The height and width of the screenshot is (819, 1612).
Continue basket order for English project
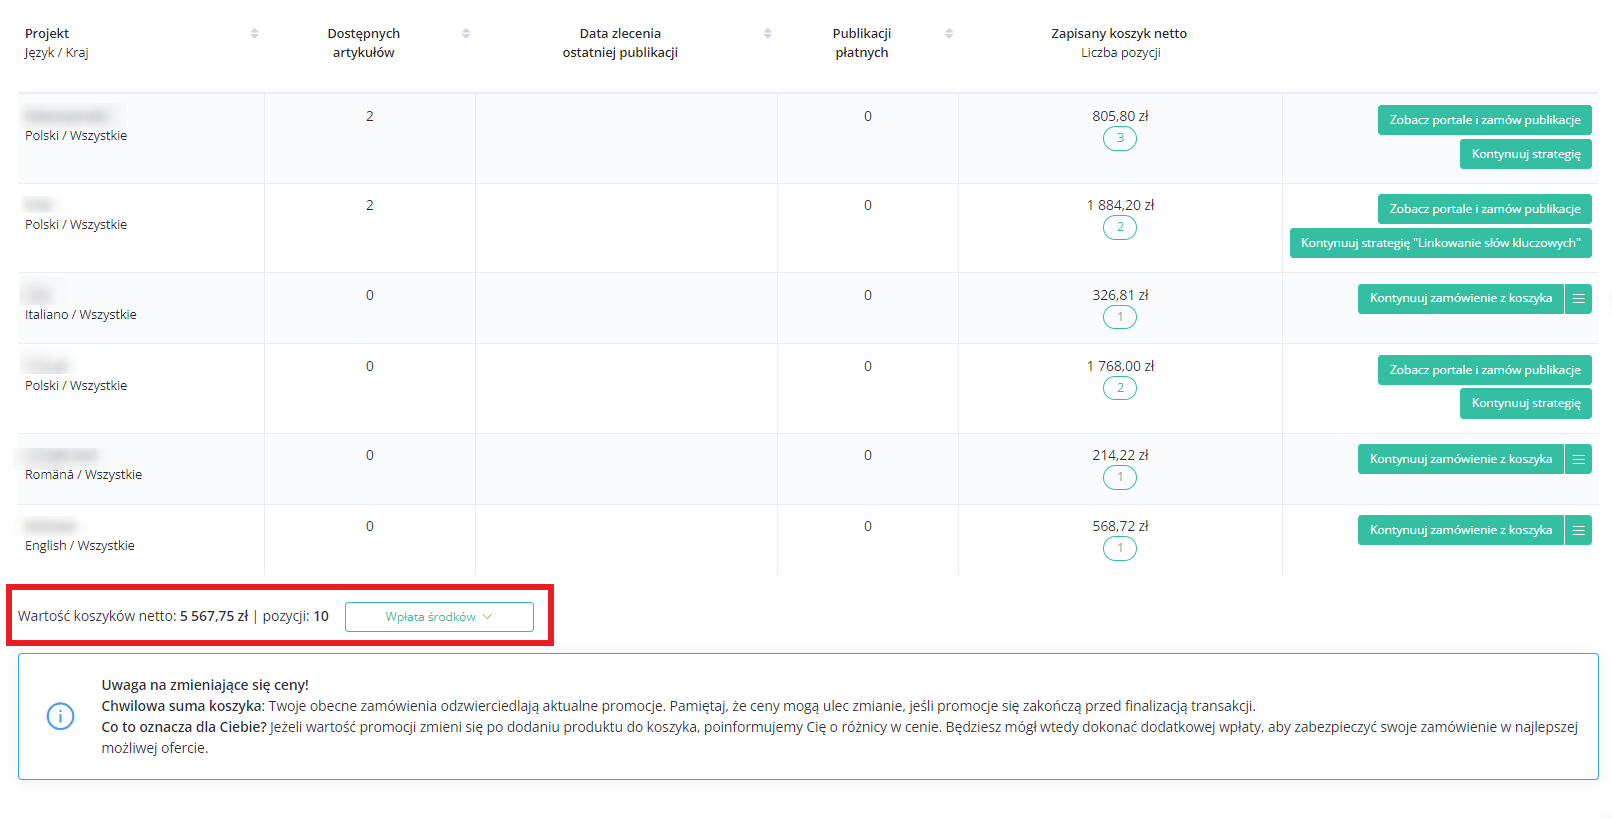(1460, 531)
